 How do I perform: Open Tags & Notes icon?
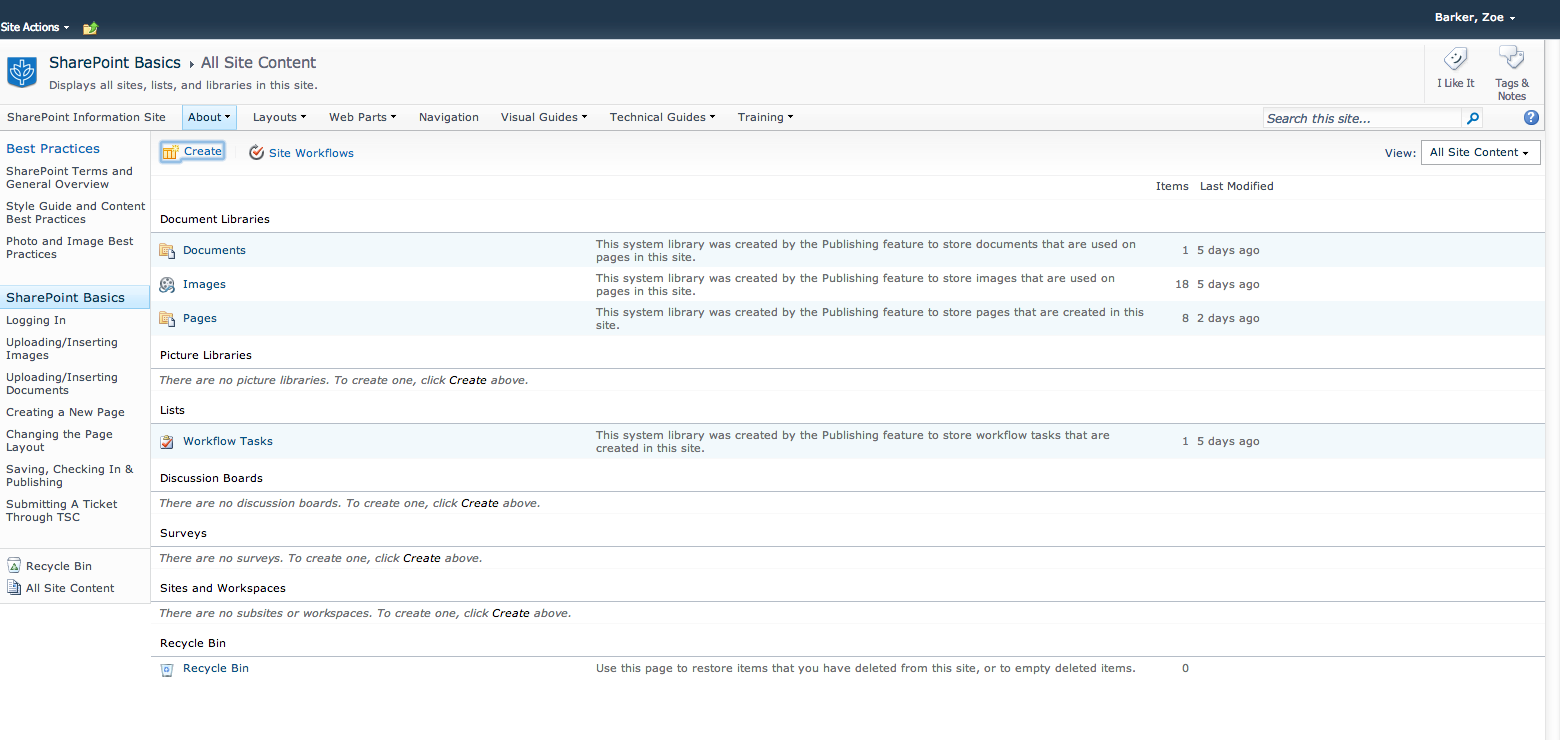(1511, 58)
